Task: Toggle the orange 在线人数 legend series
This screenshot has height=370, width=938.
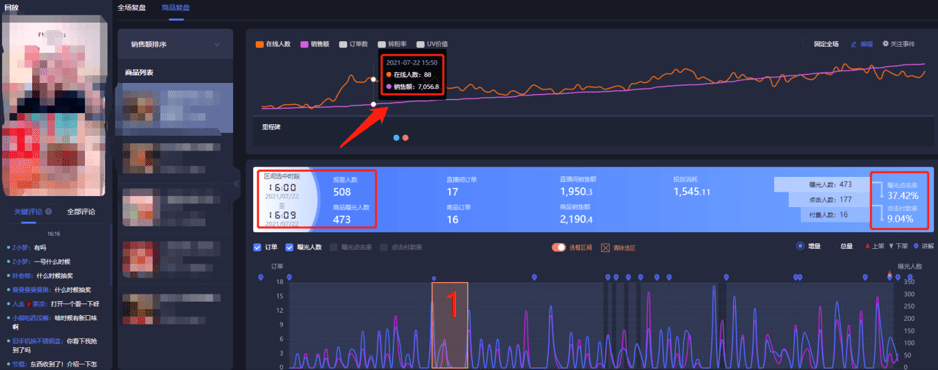Action: 259,44
